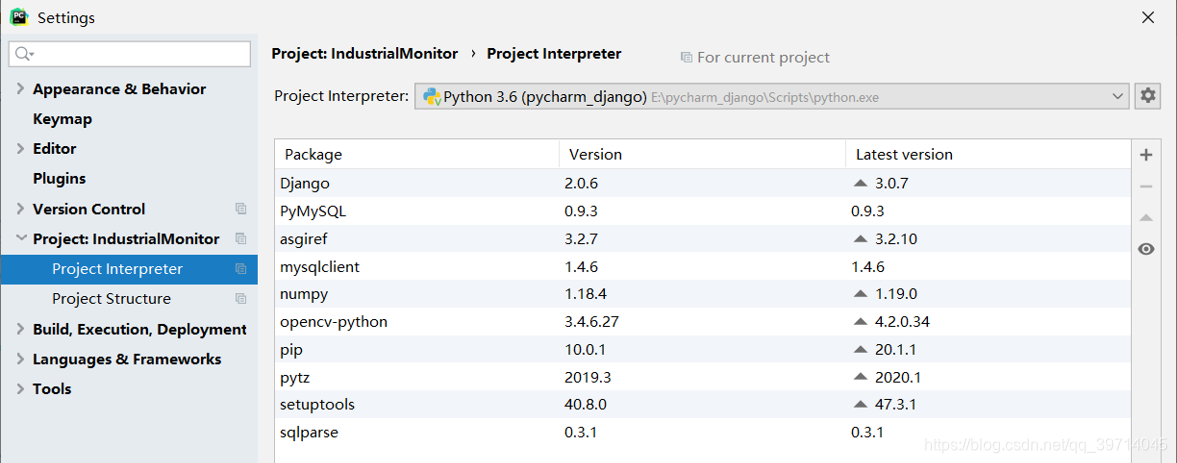Click the search magnifier icon

[24, 54]
